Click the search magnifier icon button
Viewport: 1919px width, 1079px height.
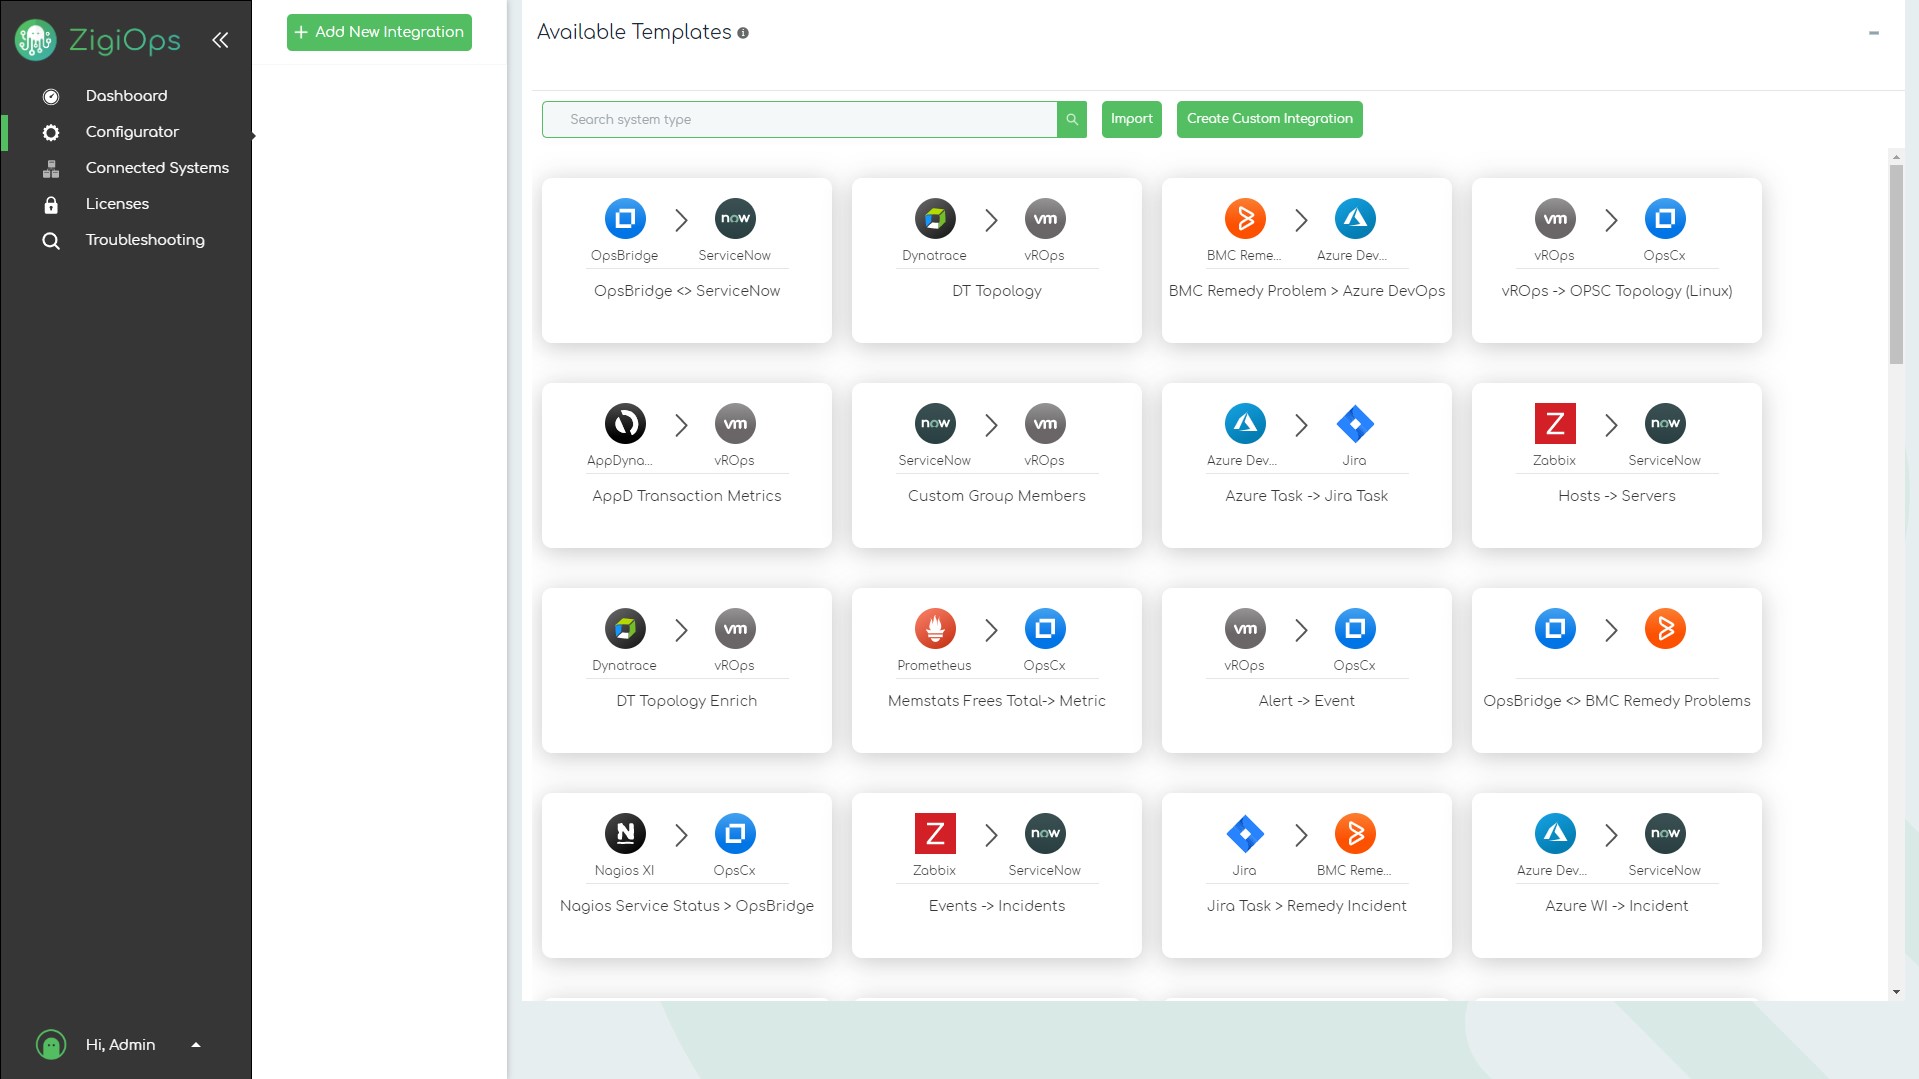(x=1071, y=119)
